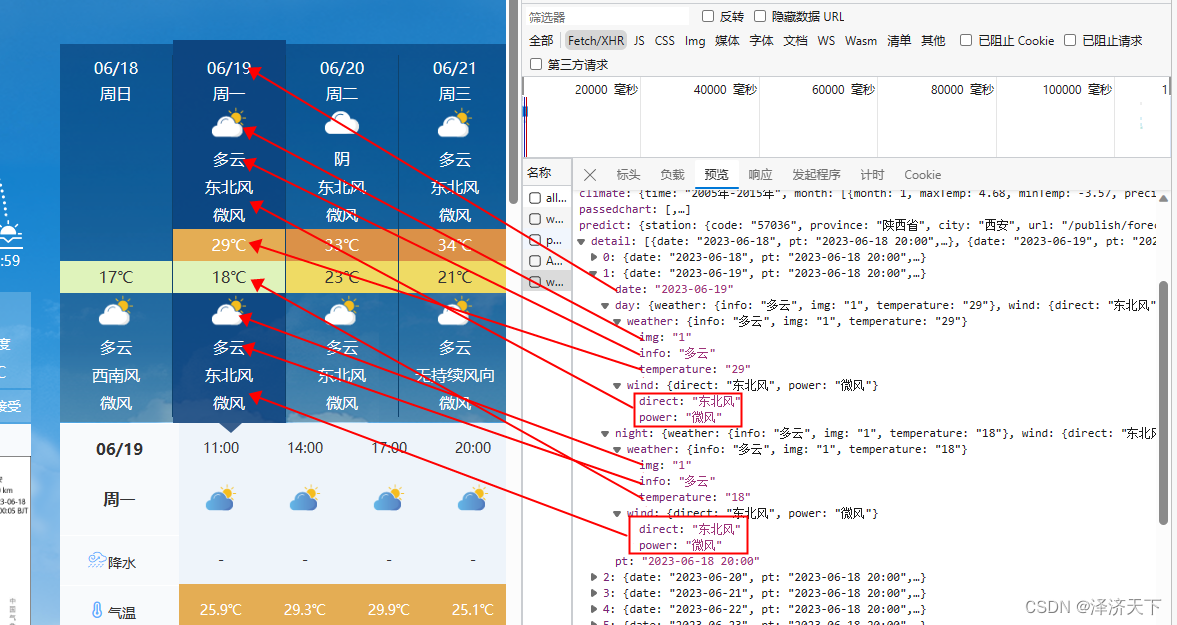Click the 14:00 hourly weather icon
The height and width of the screenshot is (625, 1177).
305,498
